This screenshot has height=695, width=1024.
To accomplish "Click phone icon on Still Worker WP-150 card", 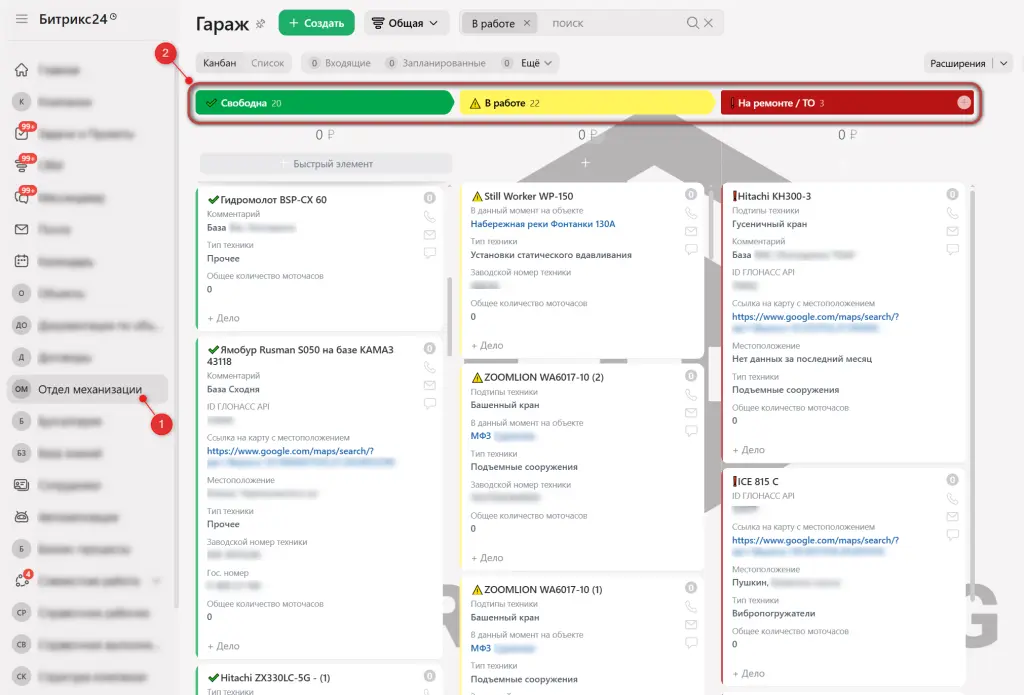I will 691,213.
